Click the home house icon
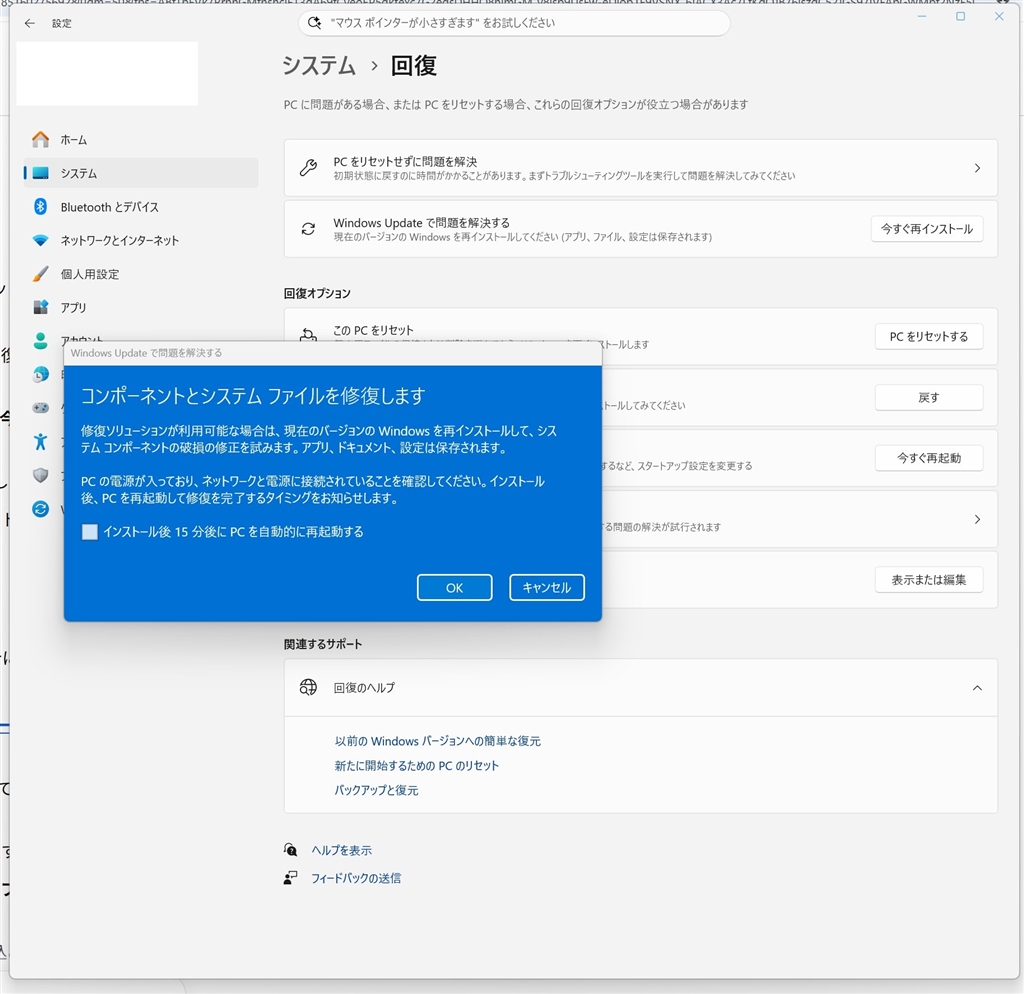1024x994 pixels. tap(40, 139)
